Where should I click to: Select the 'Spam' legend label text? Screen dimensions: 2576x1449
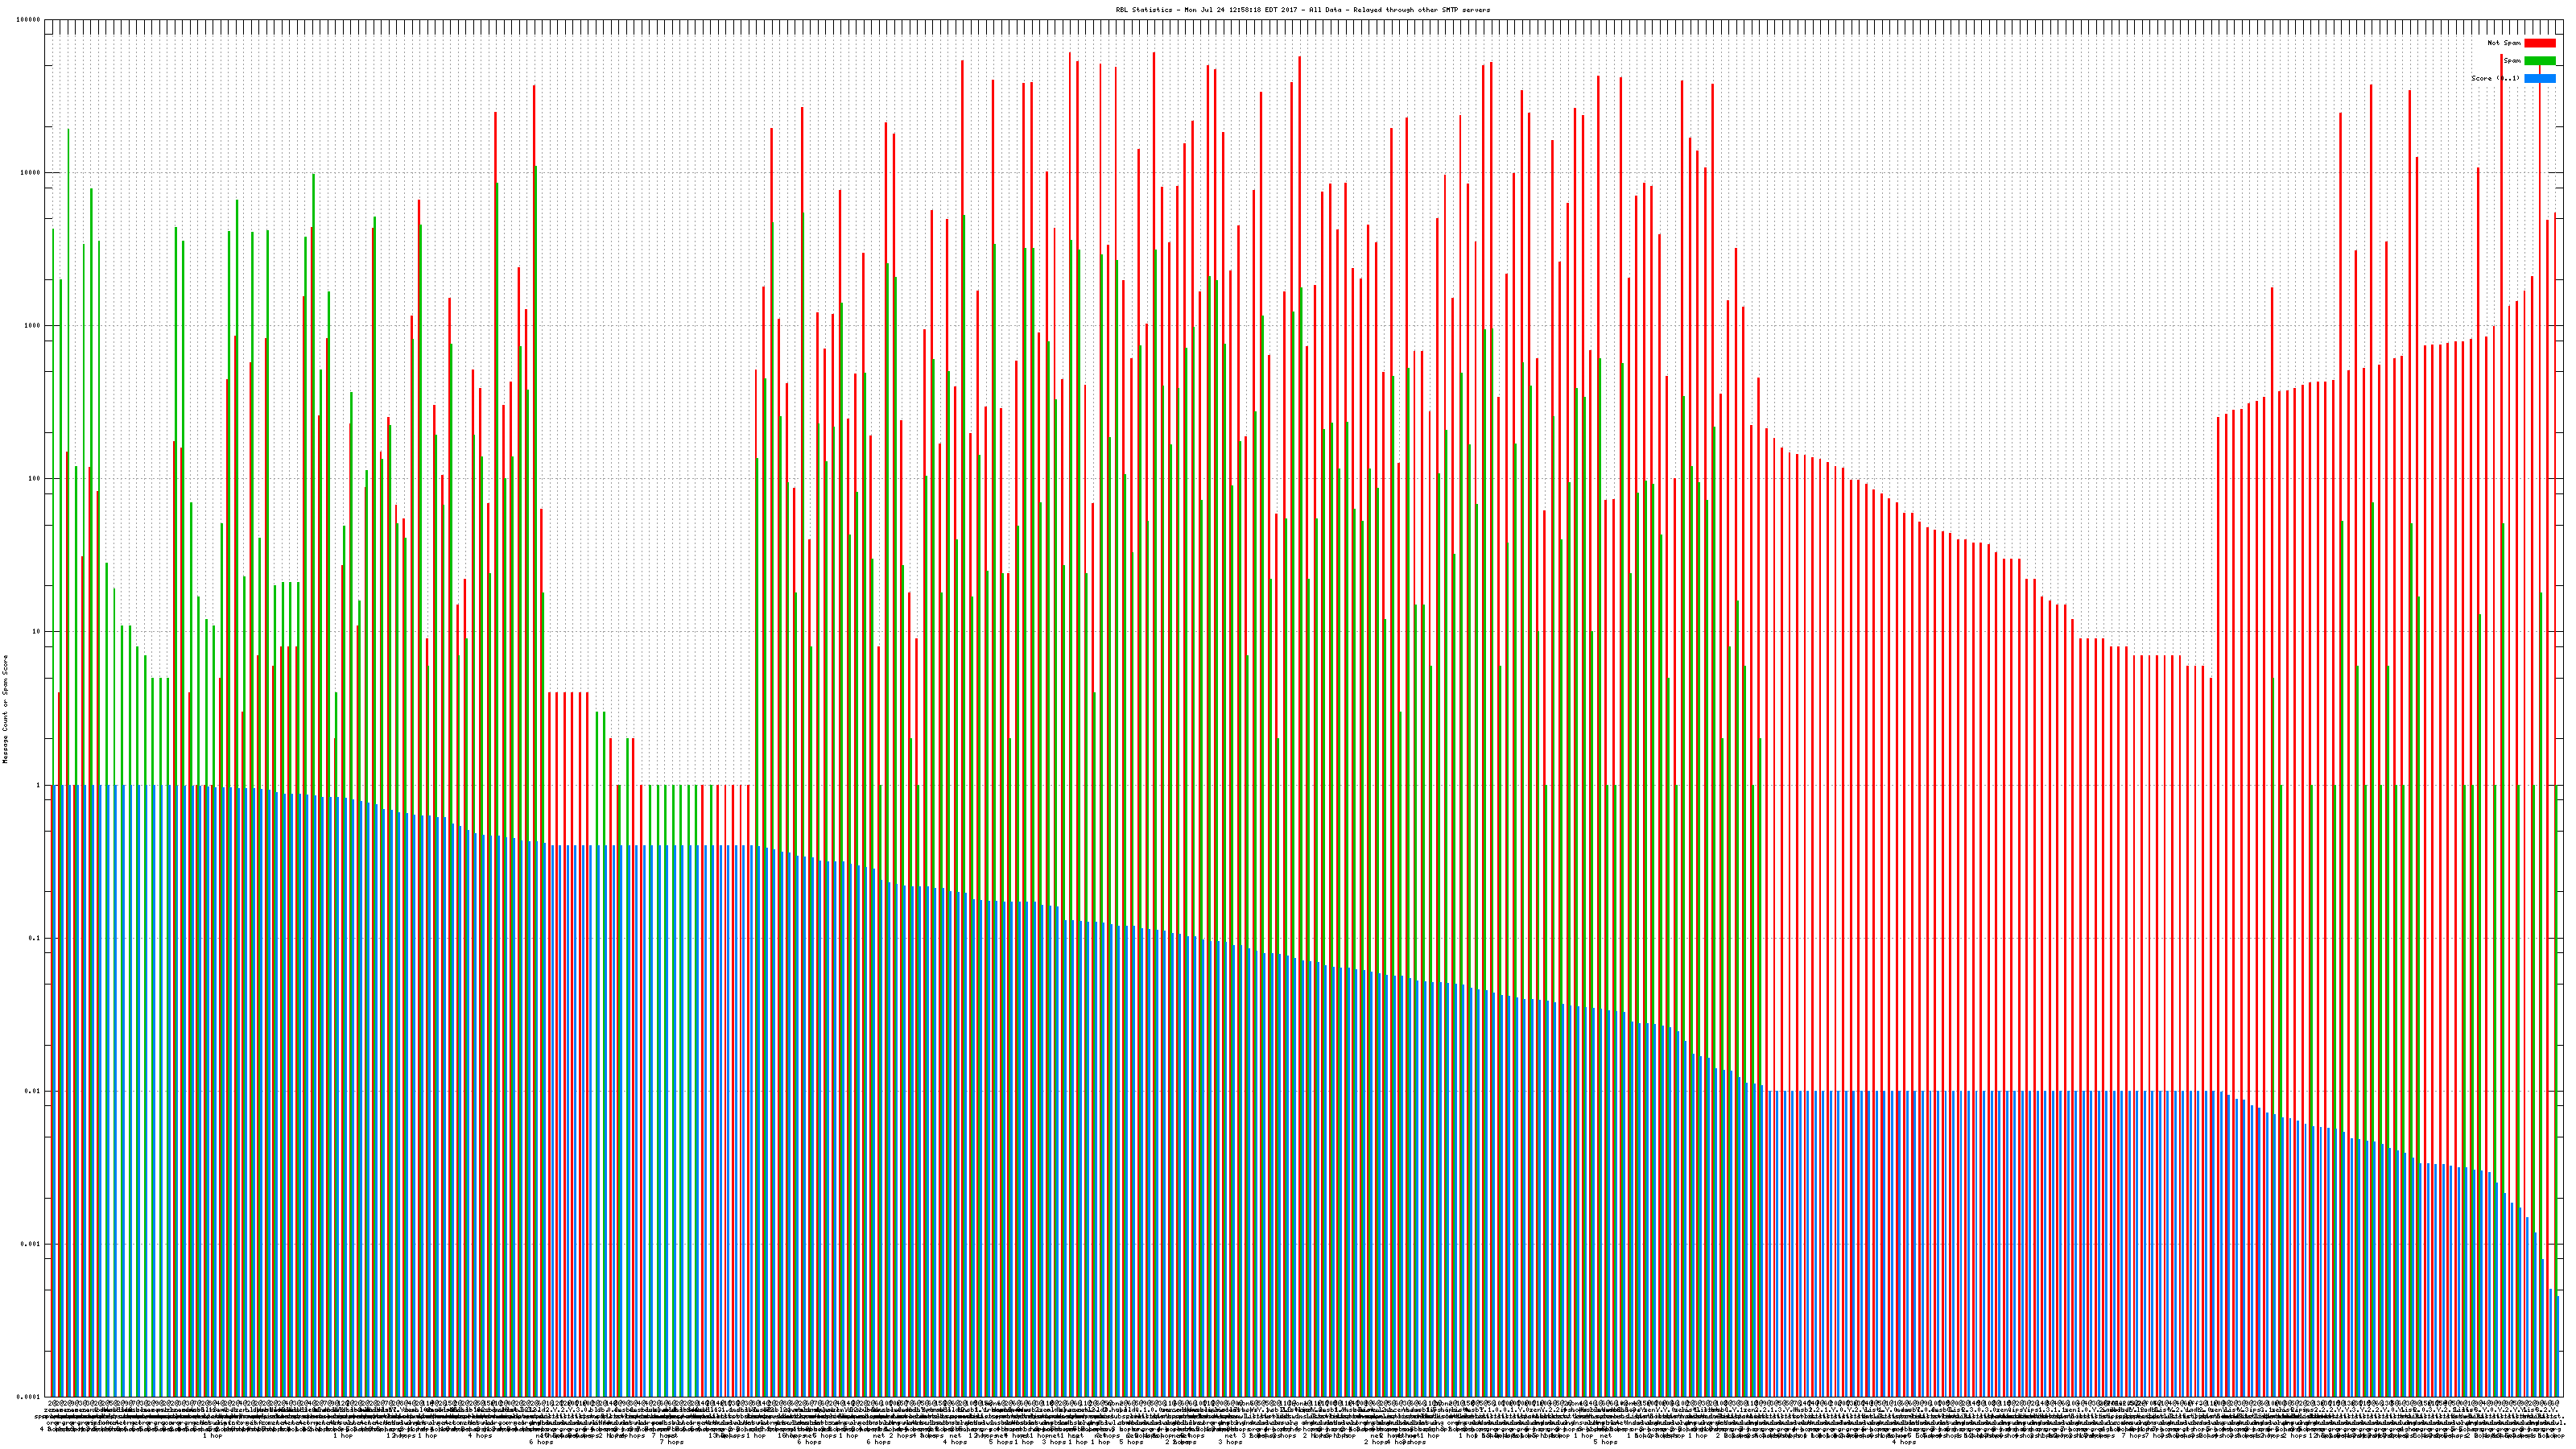point(2512,61)
